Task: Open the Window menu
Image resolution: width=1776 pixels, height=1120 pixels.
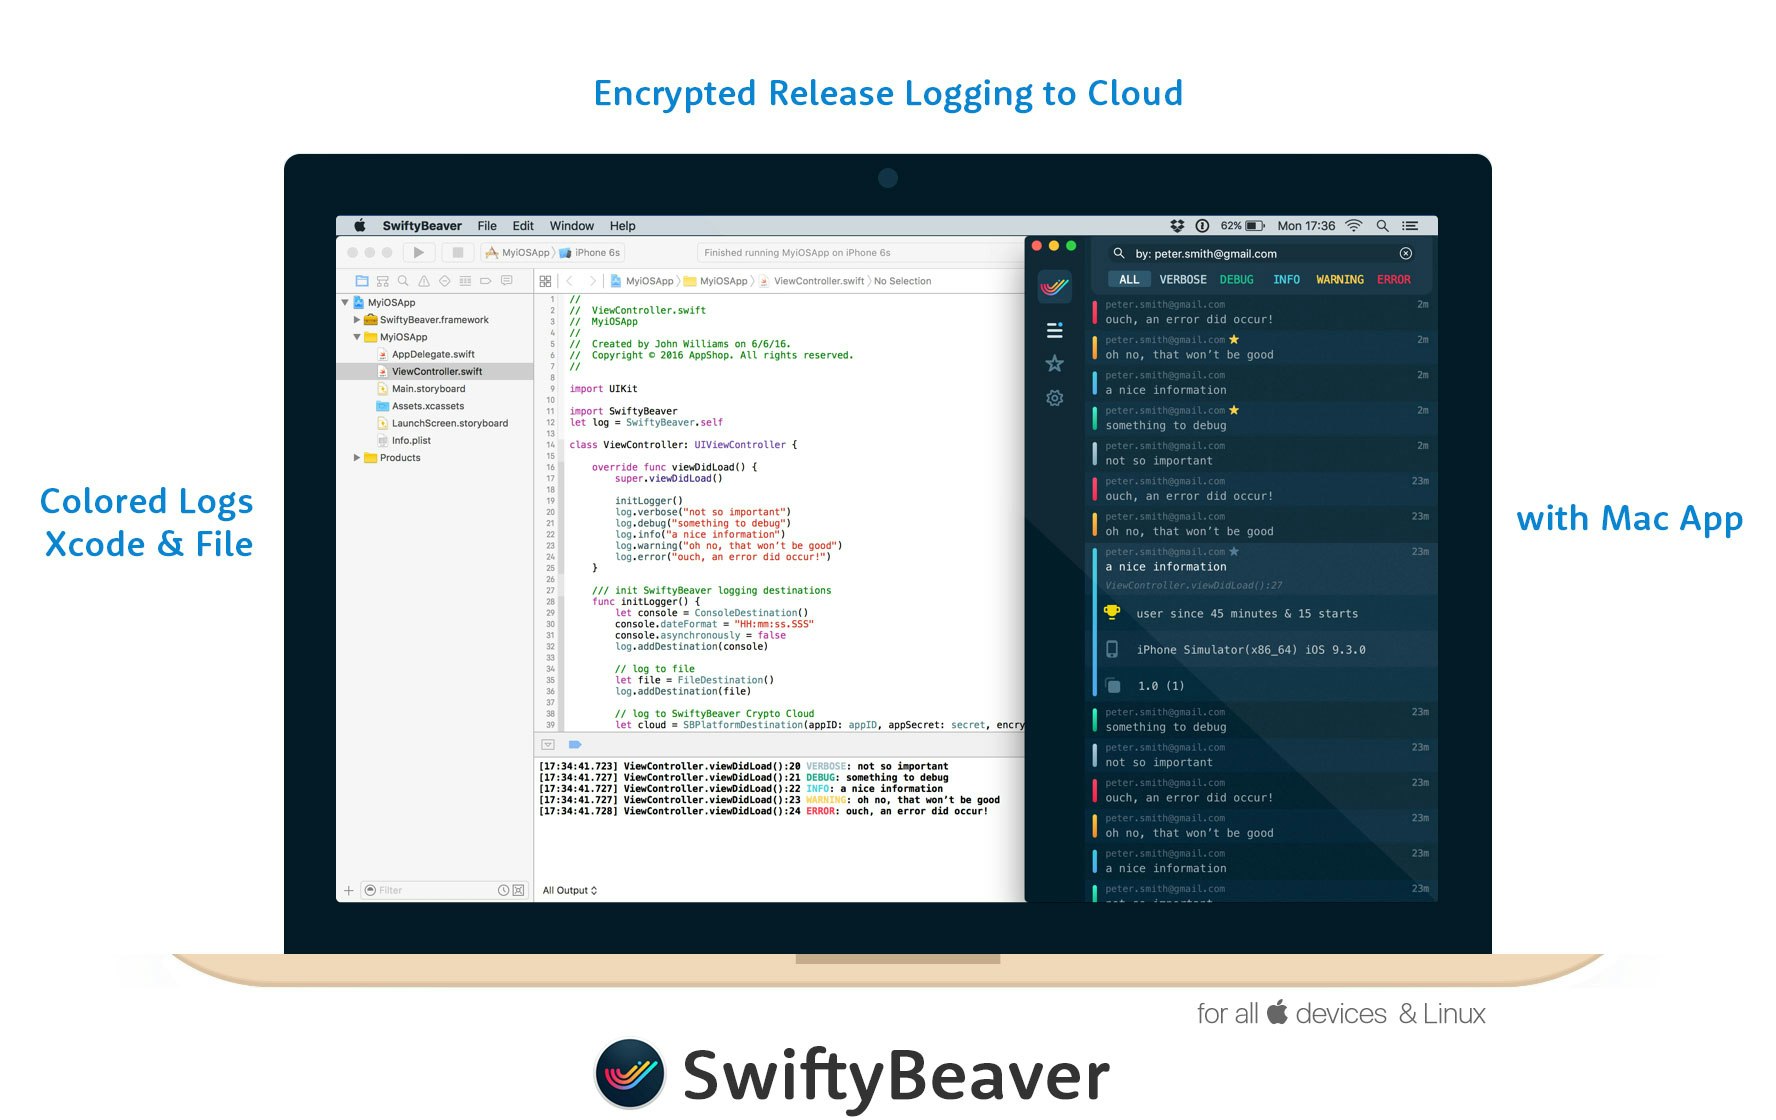Action: coord(571,226)
